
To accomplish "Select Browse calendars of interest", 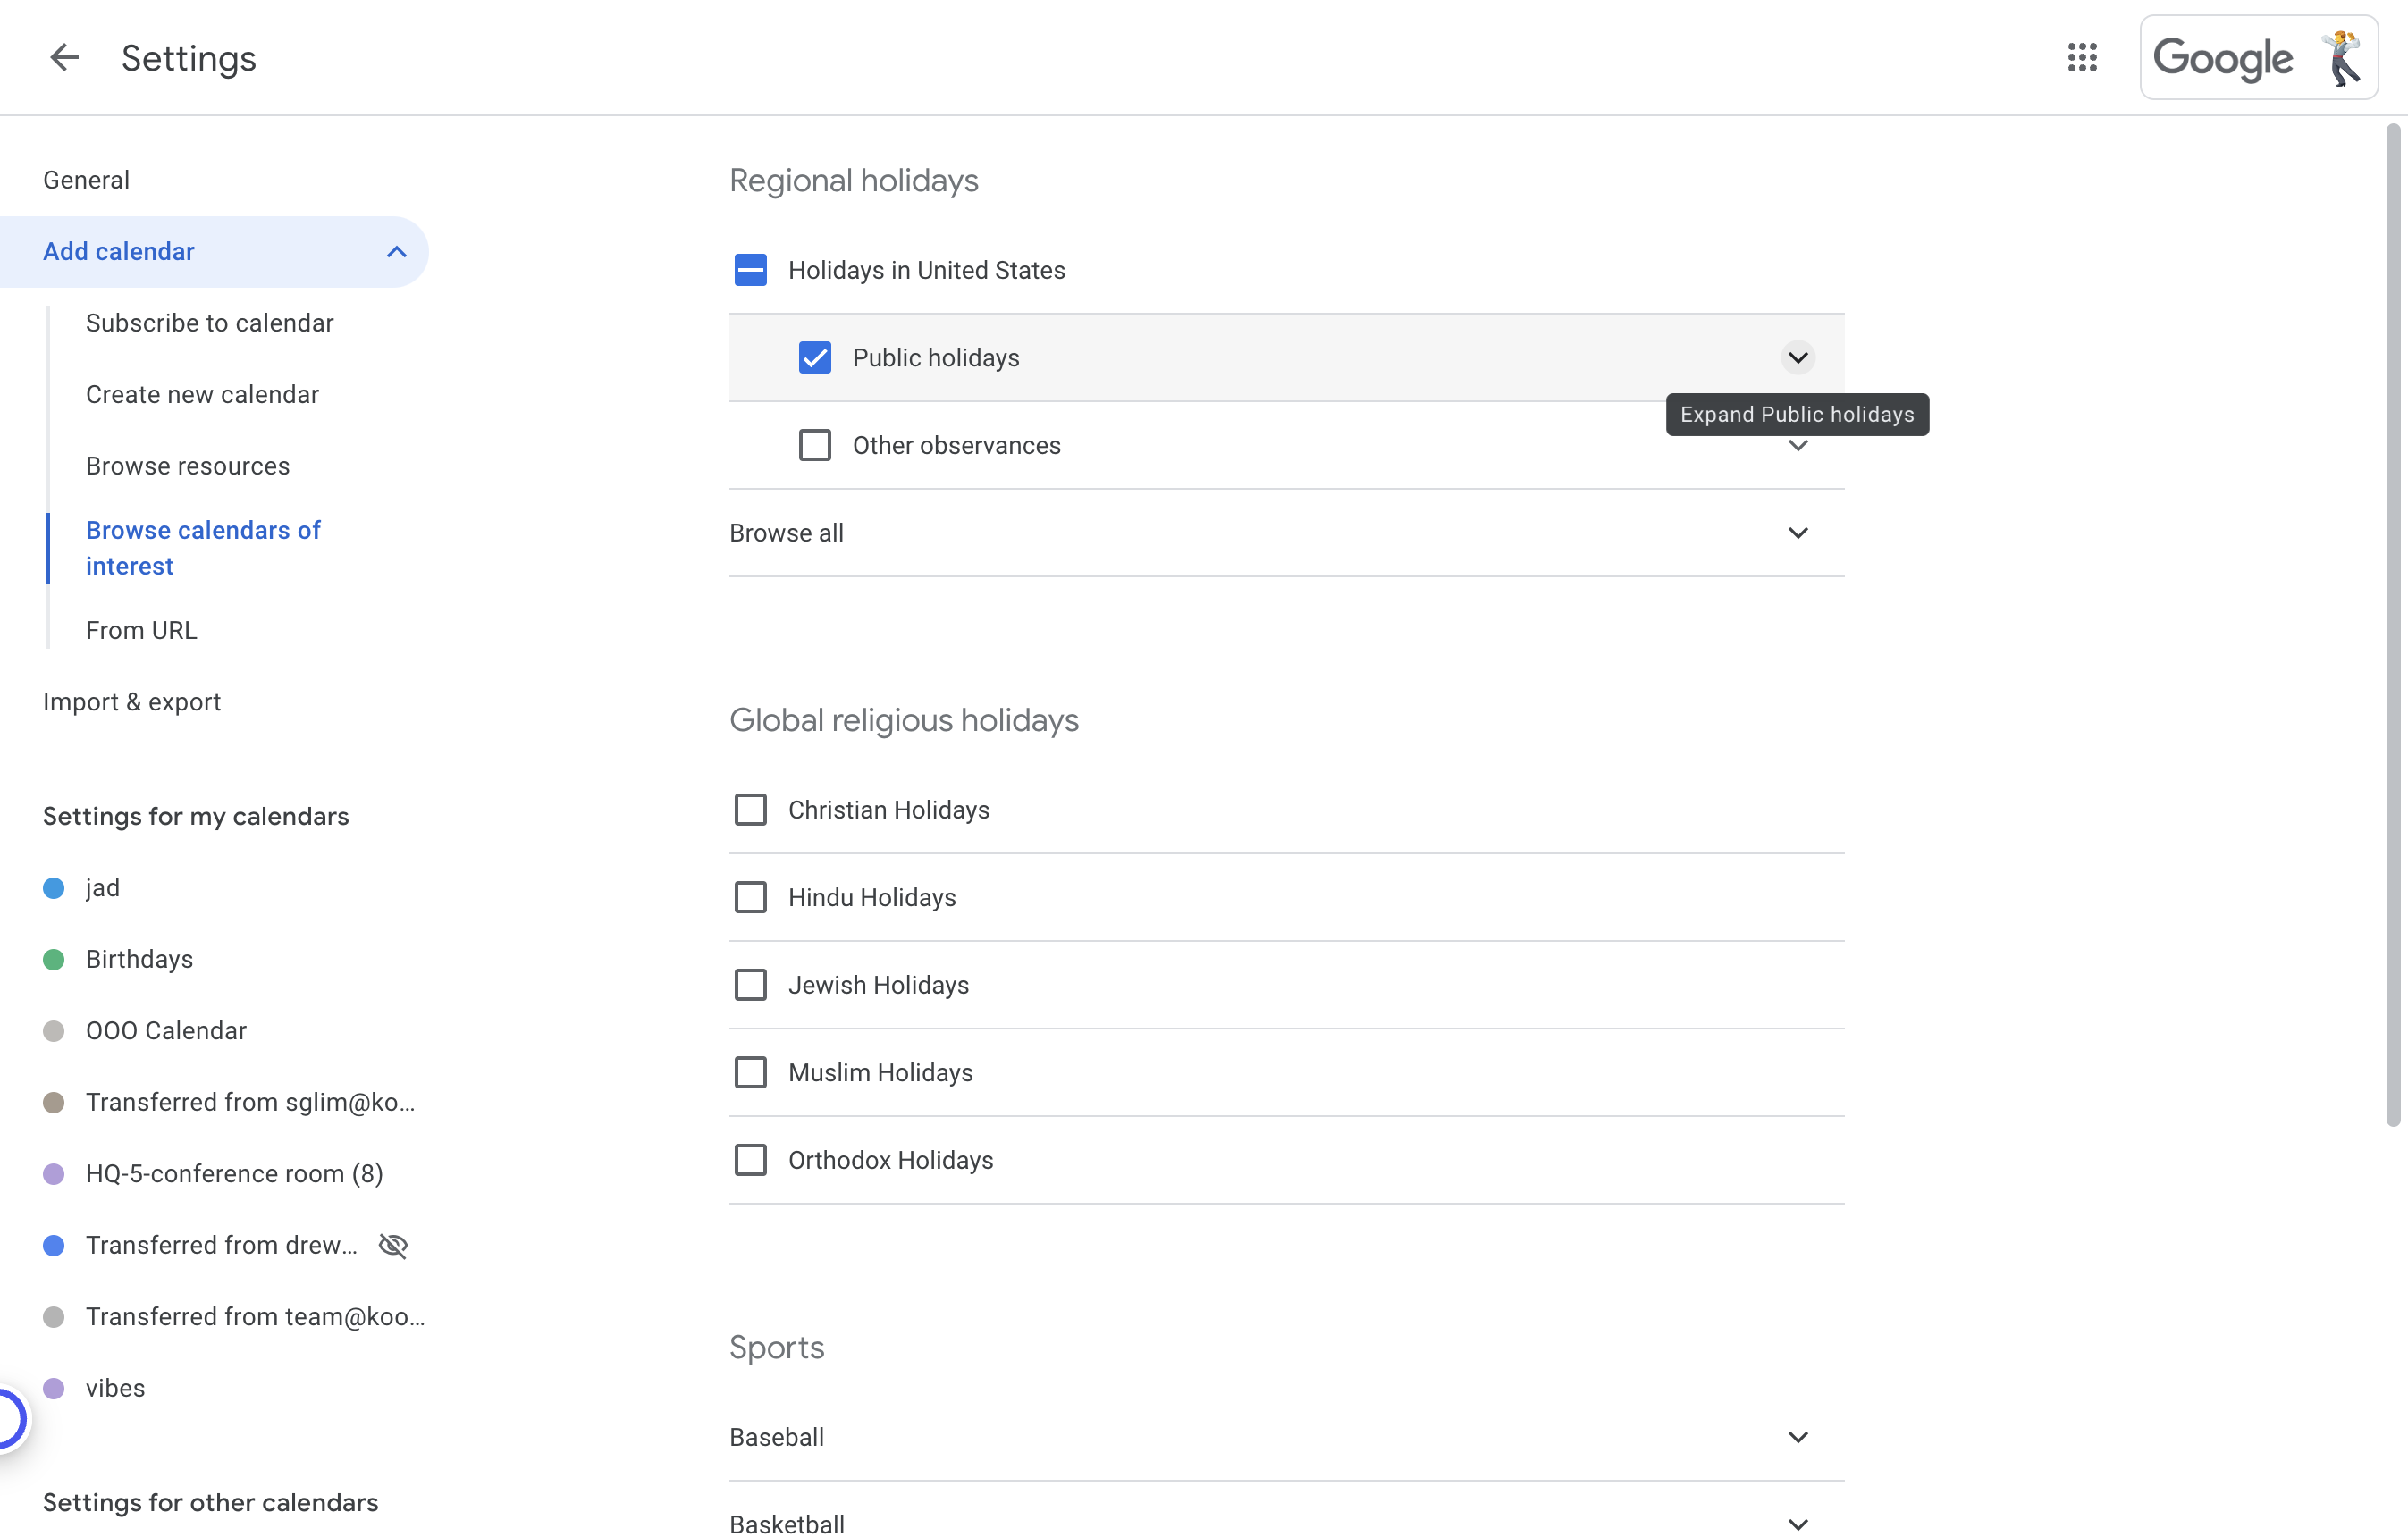I will click(x=203, y=548).
